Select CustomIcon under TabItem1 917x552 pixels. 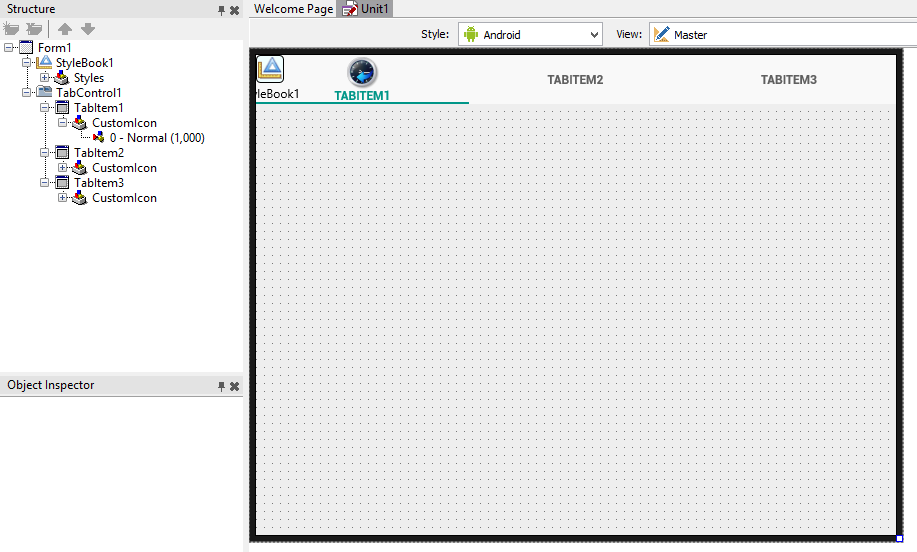tap(124, 123)
